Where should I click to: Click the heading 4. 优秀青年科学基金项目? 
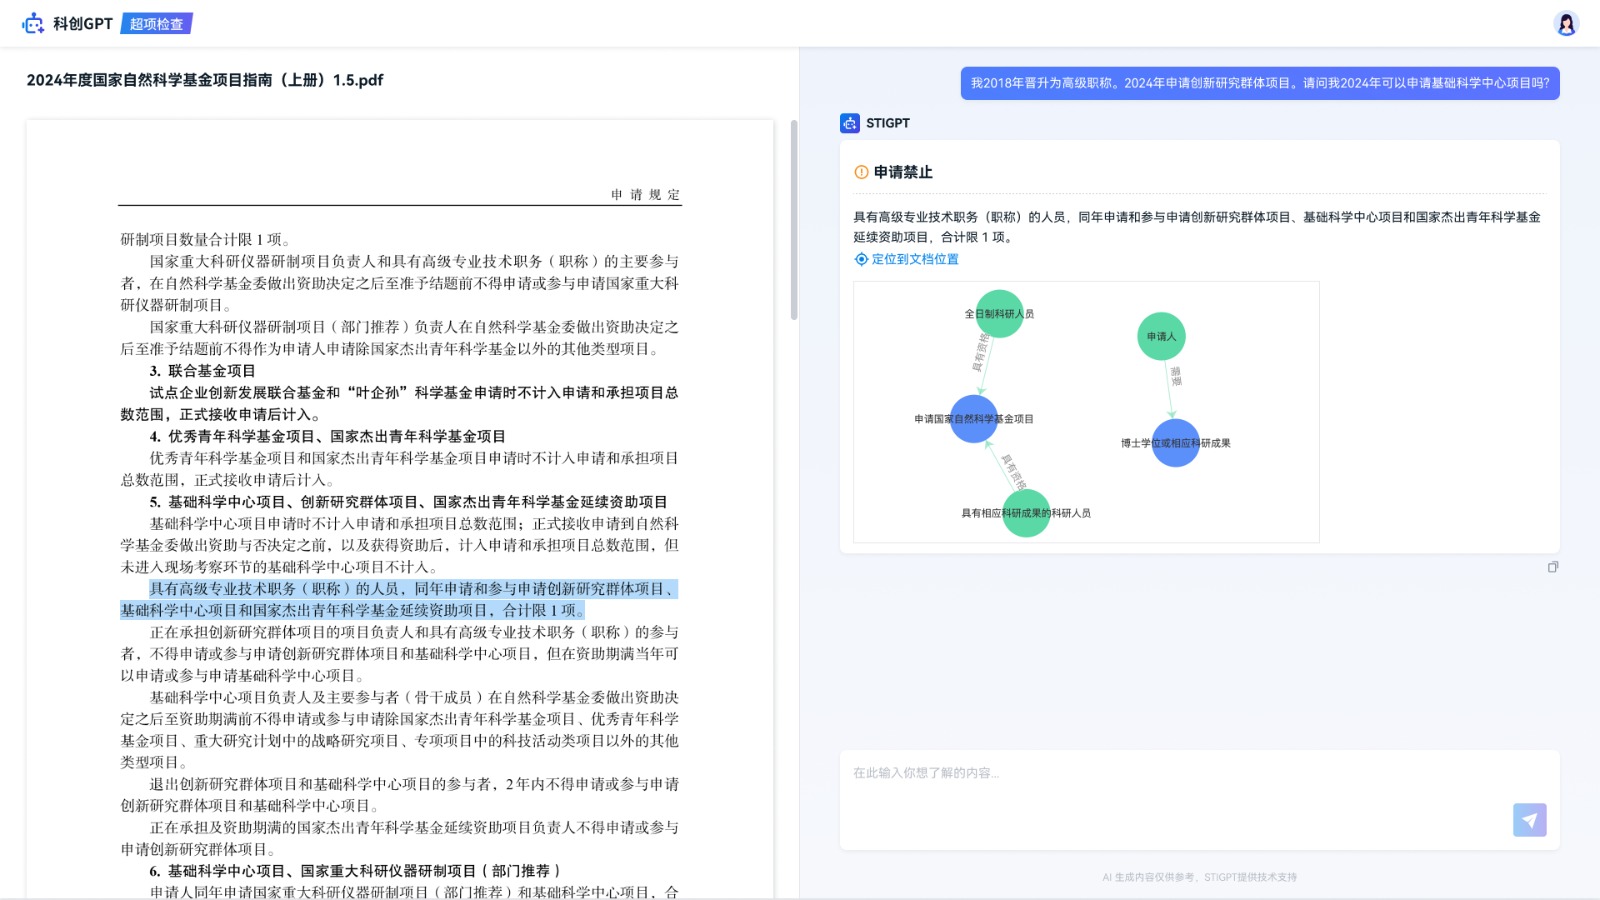click(327, 436)
